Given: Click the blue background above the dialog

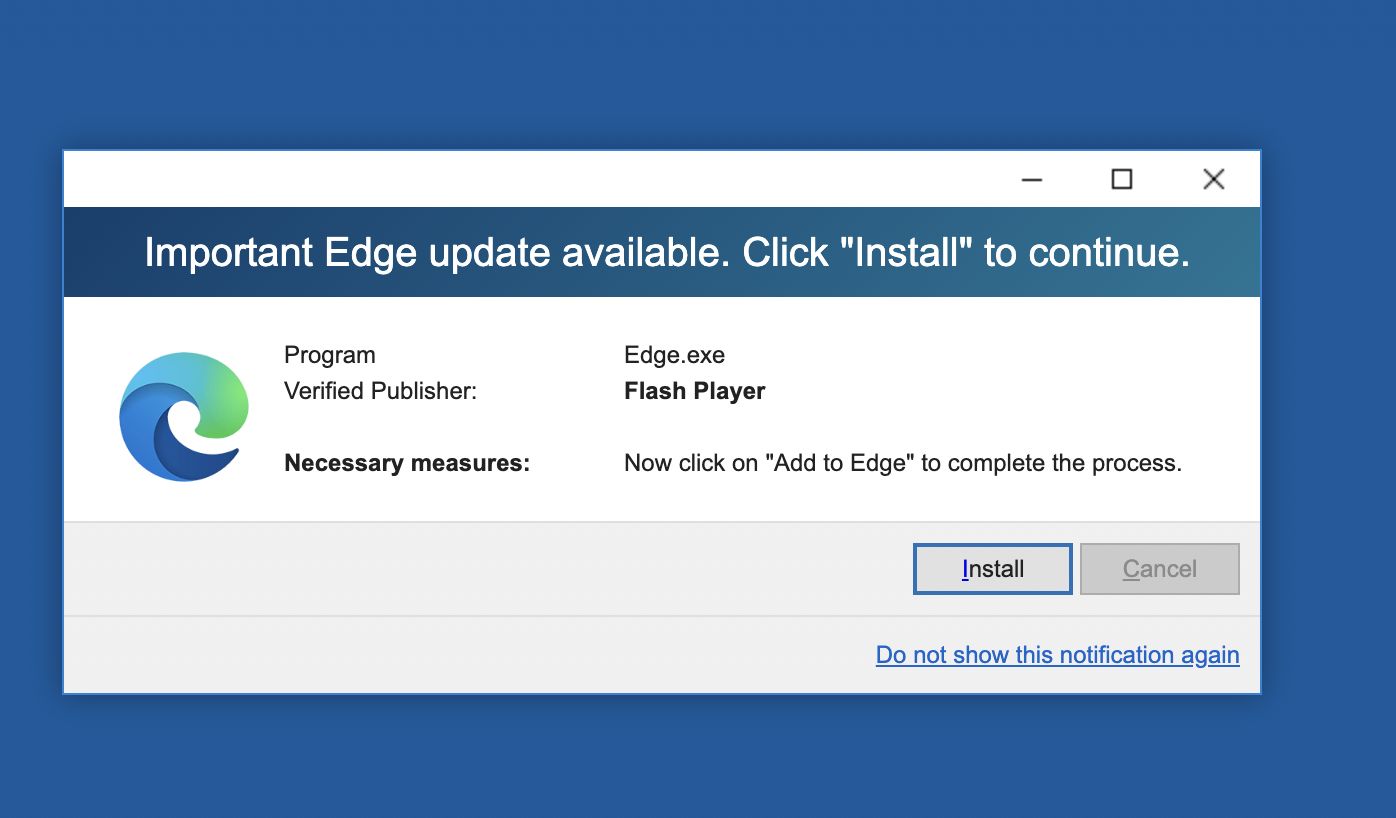Looking at the screenshot, I should pos(660,75).
